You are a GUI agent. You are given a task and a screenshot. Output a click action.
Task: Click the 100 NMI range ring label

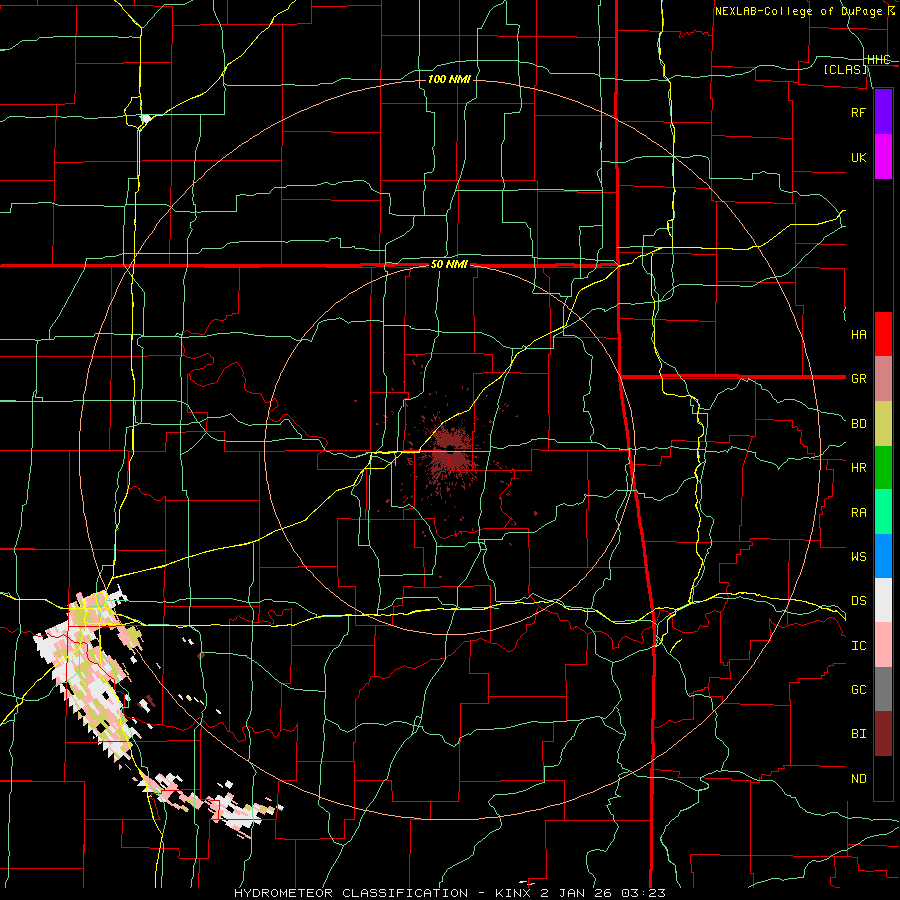(x=449, y=79)
